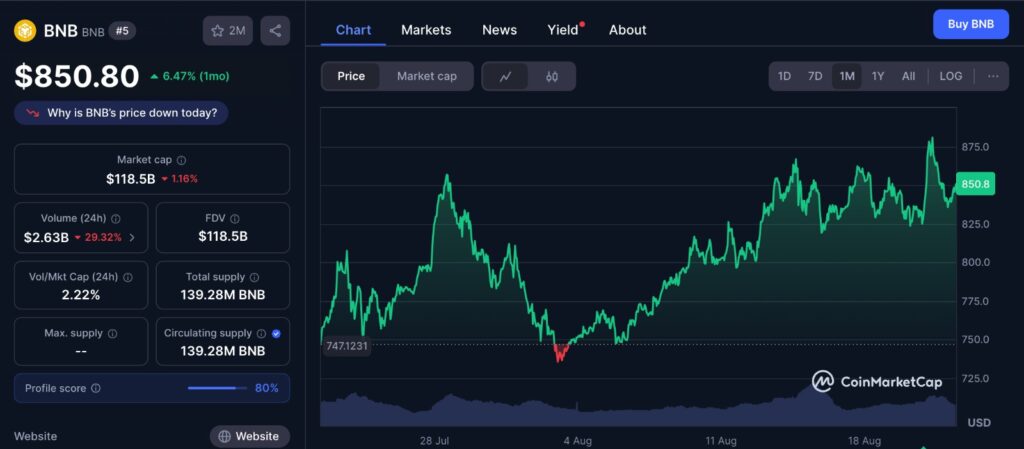This screenshot has height=449, width=1024.
Task: Click the Profile score info icon
Action: [96, 388]
